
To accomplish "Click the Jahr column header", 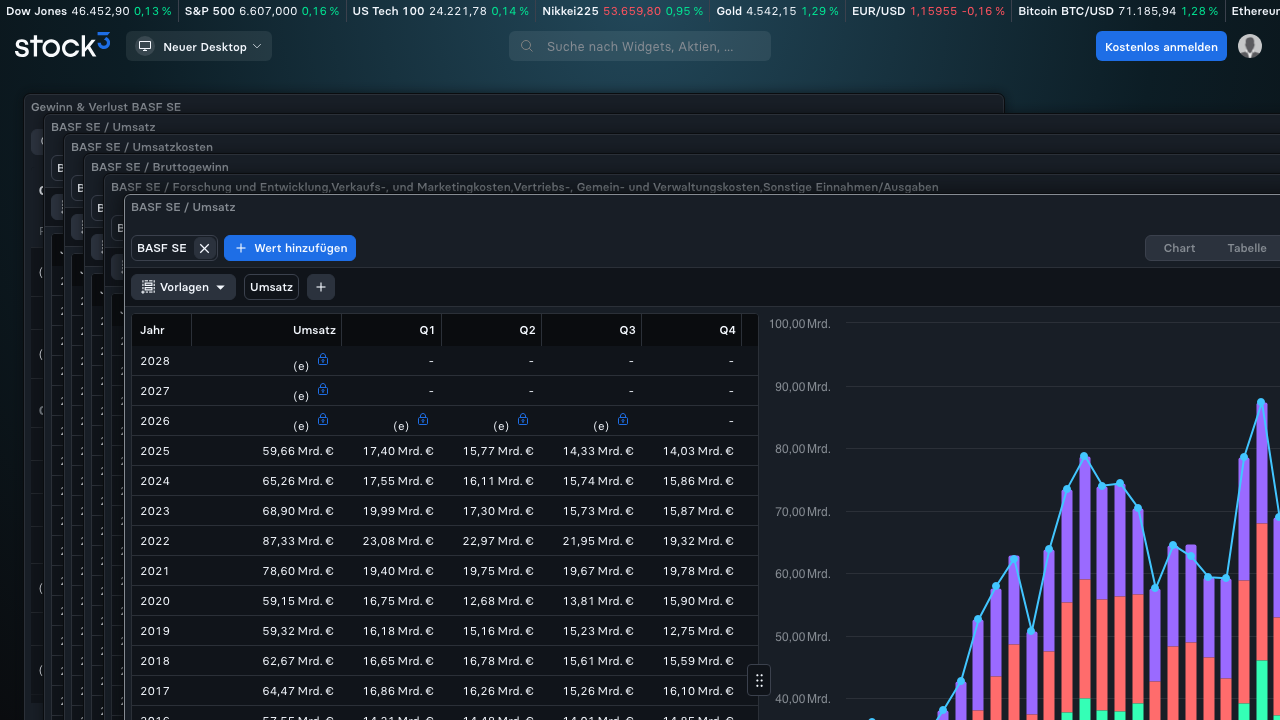I will 162,330.
